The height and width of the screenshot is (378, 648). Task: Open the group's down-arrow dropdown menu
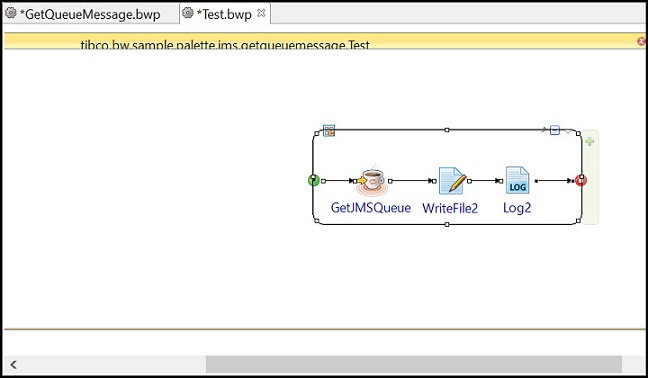[x=568, y=131]
